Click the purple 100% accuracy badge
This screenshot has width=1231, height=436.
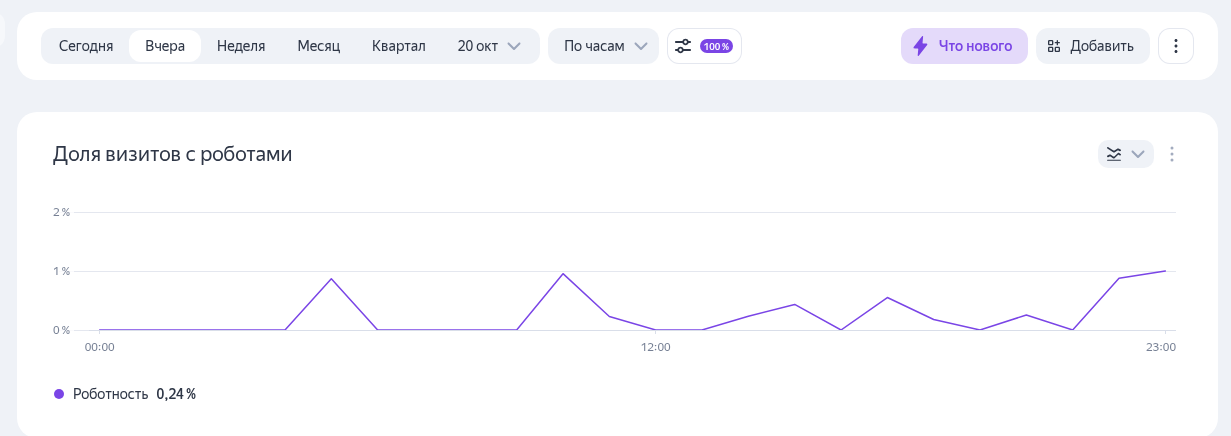click(716, 46)
